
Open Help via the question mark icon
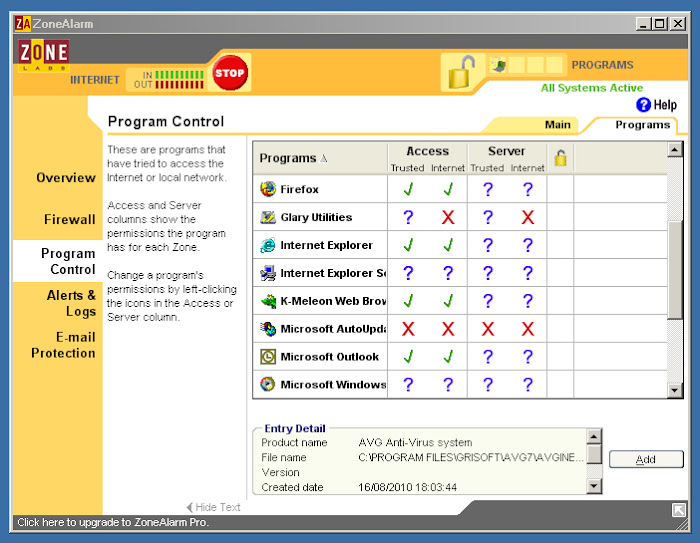point(643,104)
